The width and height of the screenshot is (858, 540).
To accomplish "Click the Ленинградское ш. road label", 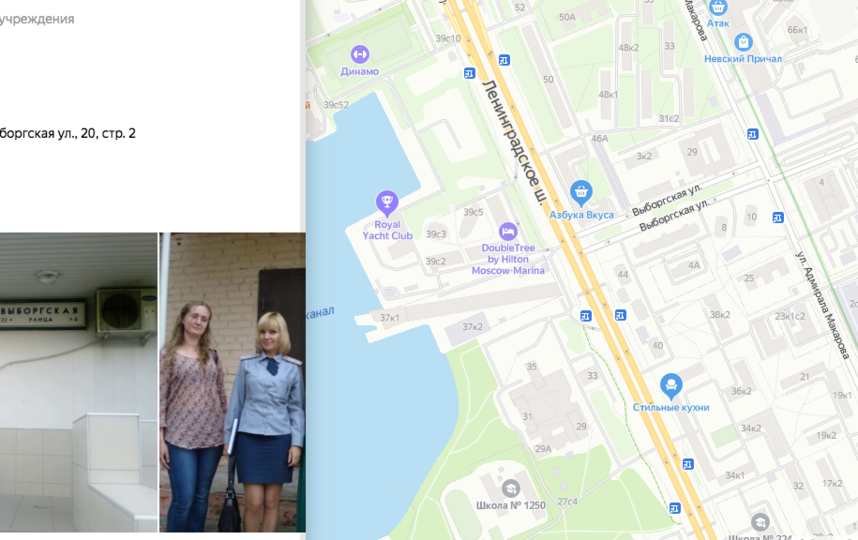I will click(x=513, y=143).
